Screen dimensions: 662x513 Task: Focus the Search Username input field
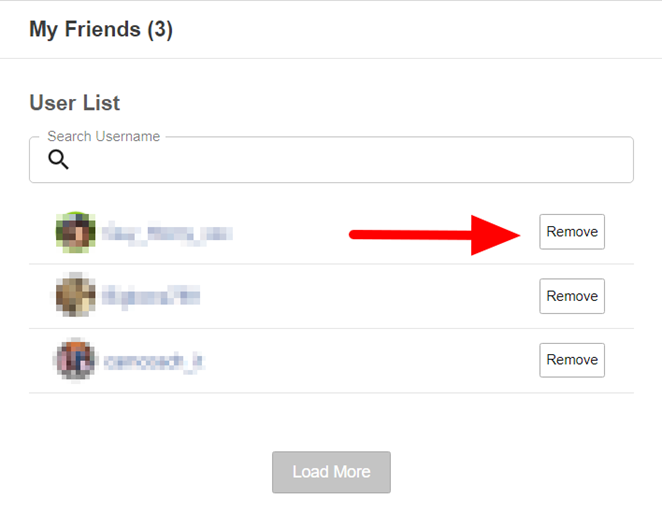click(x=340, y=160)
